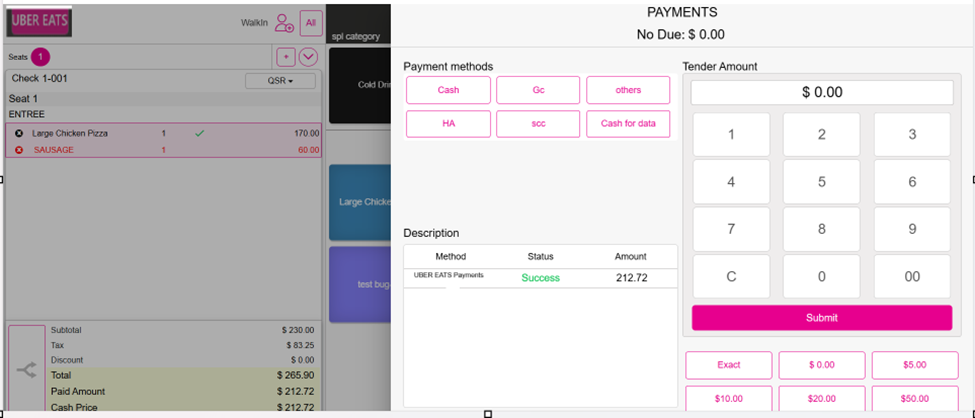Click the green checkmark on Large Chicken Pizza
Screen dimensions: 975x418
coord(200,133)
